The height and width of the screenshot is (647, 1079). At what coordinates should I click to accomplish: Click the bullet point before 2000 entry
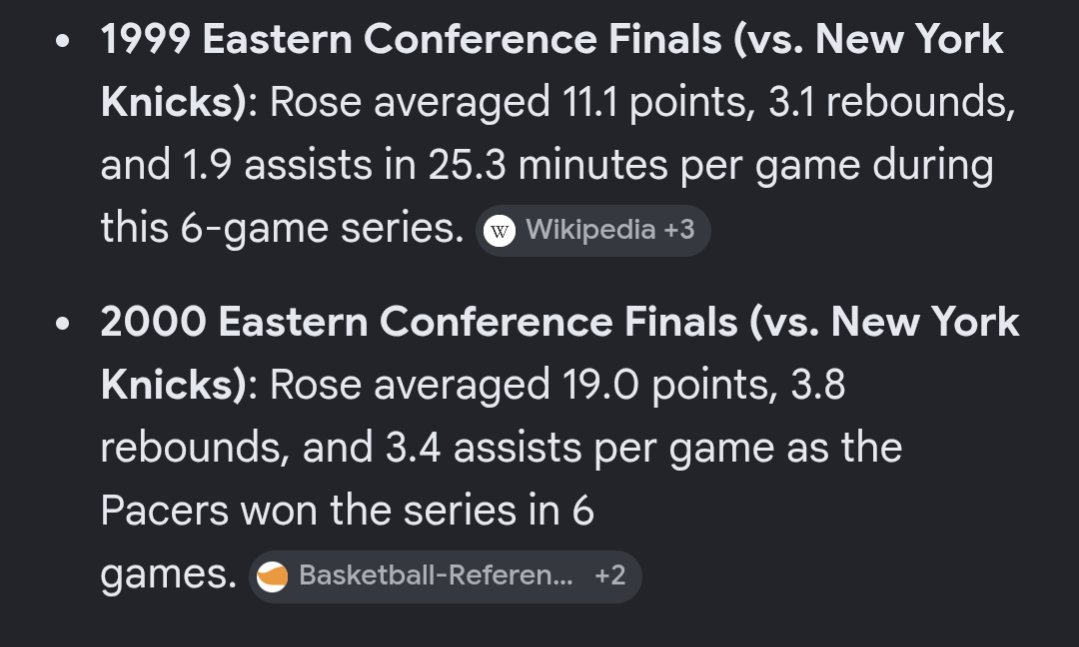63,324
